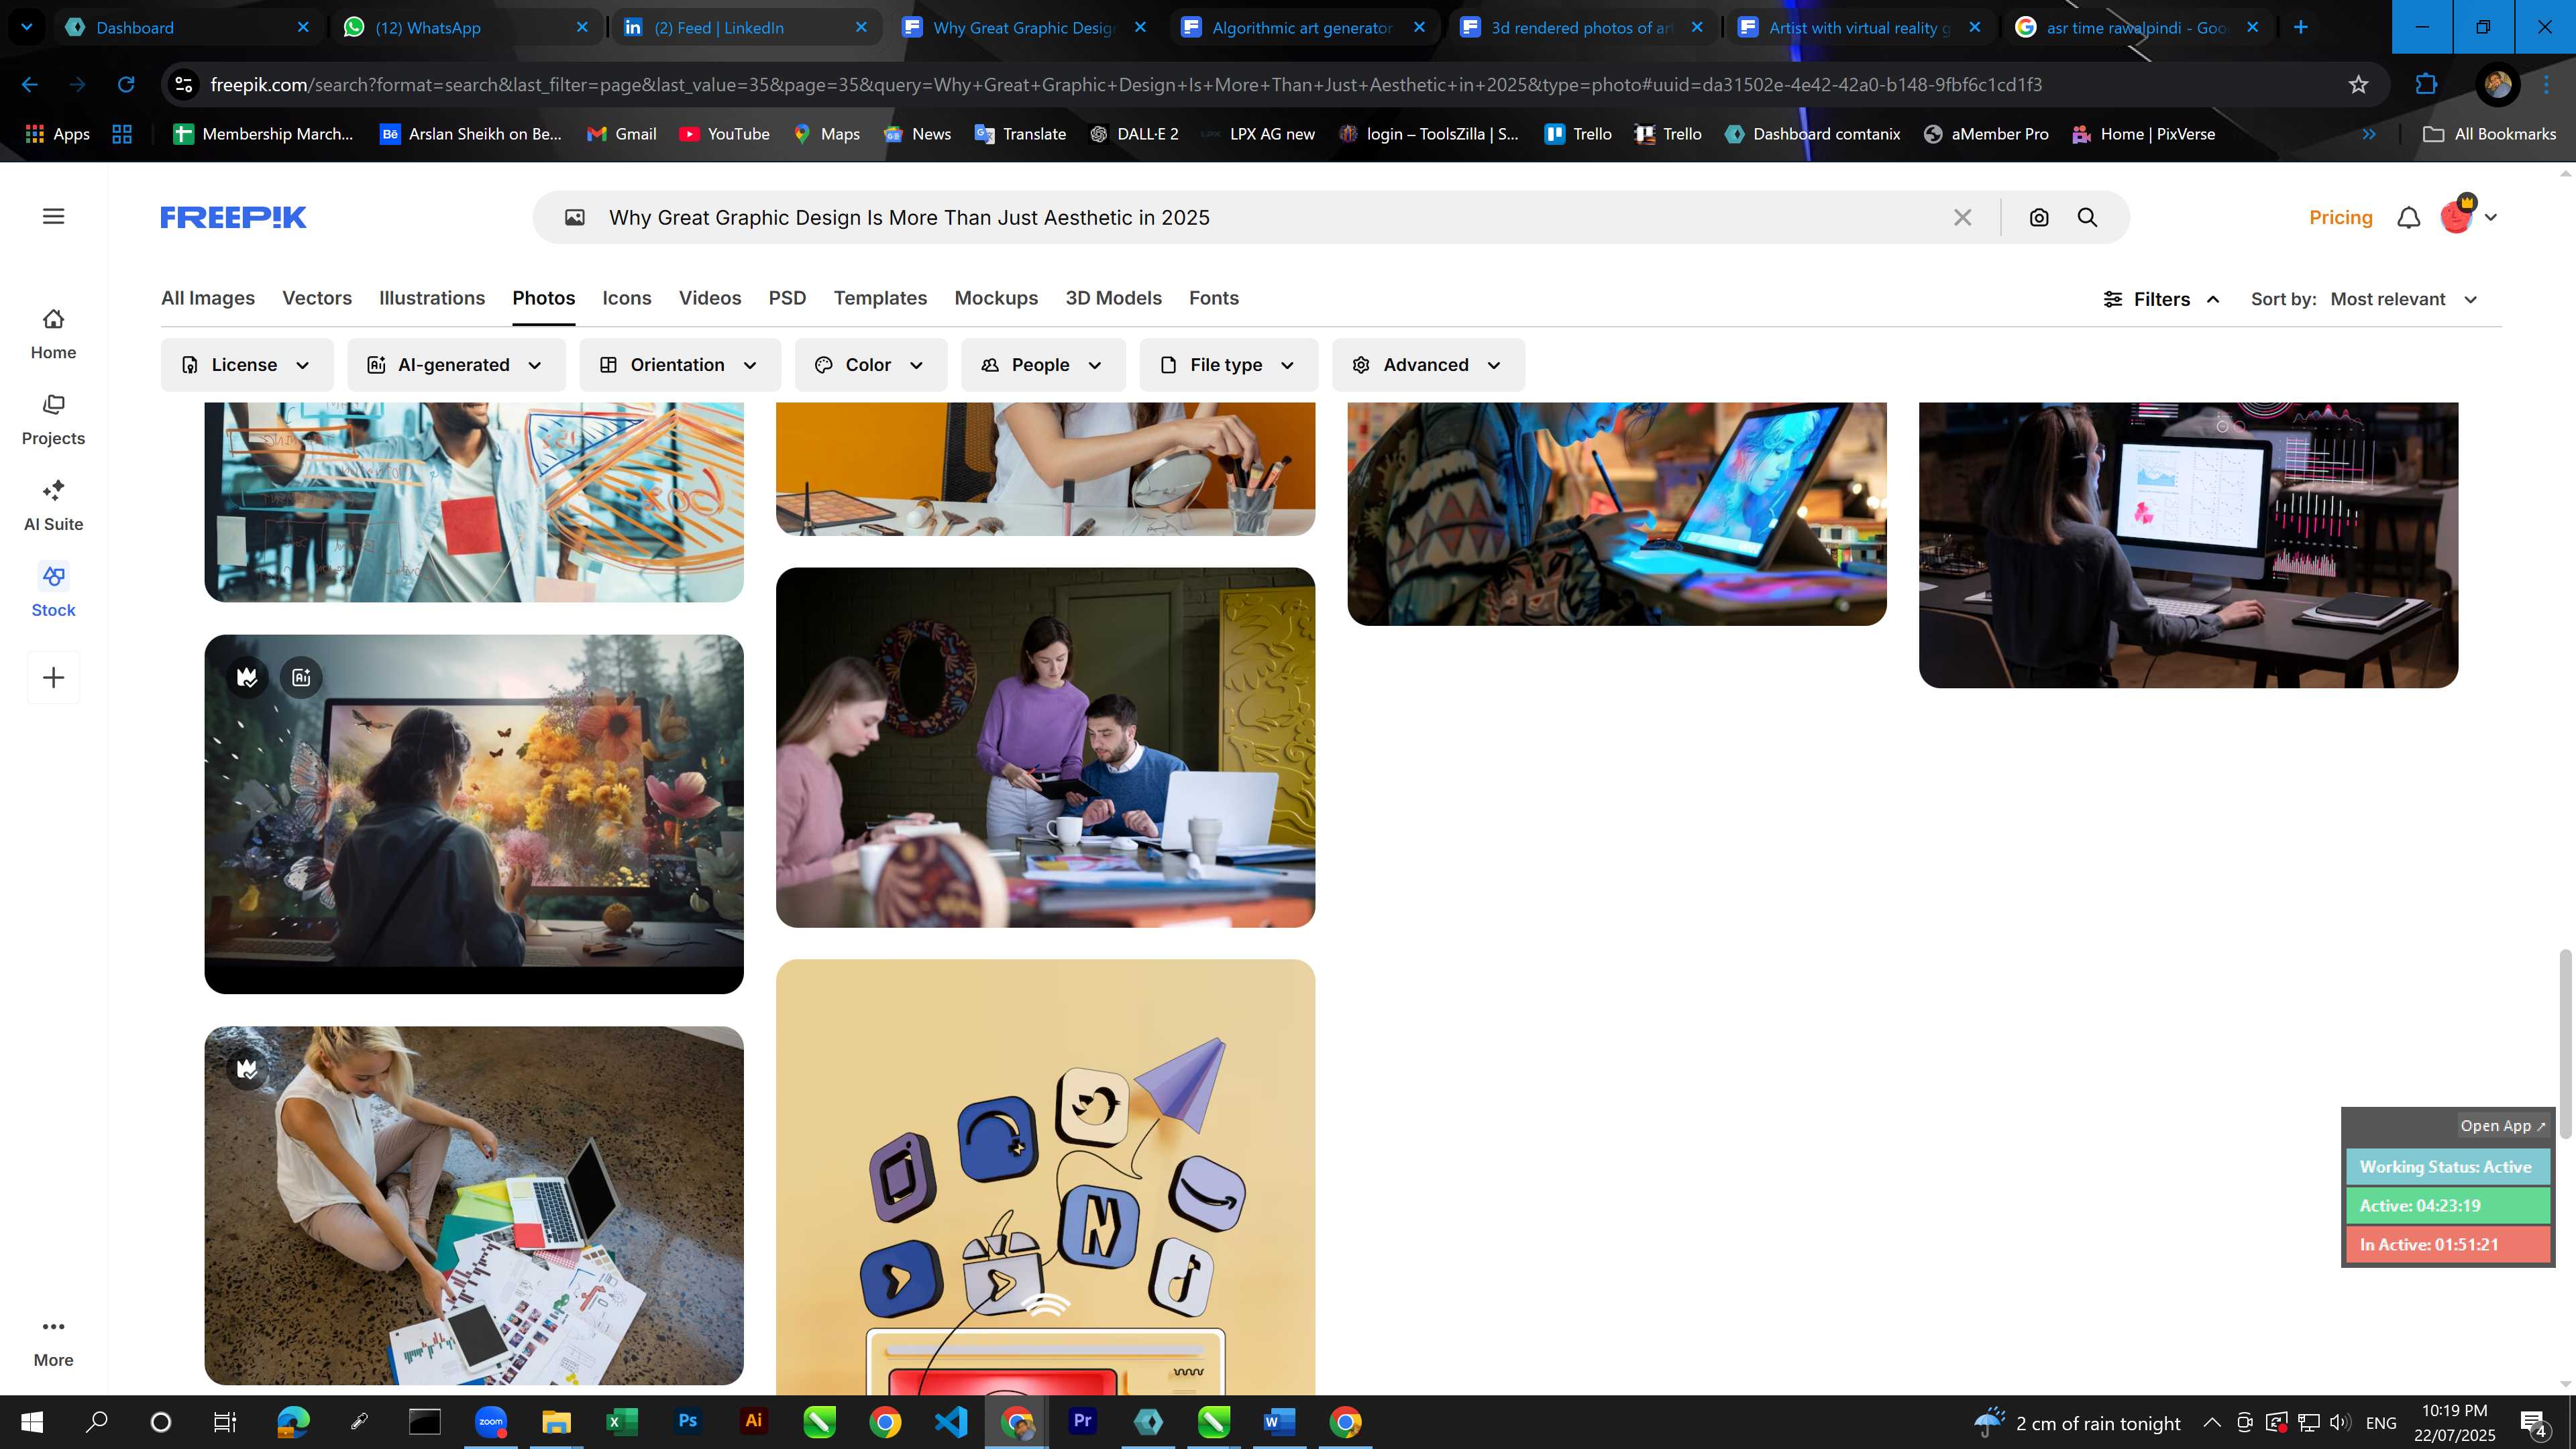Select Stock in the sidebar
The image size is (2576, 1449).
click(x=53, y=592)
